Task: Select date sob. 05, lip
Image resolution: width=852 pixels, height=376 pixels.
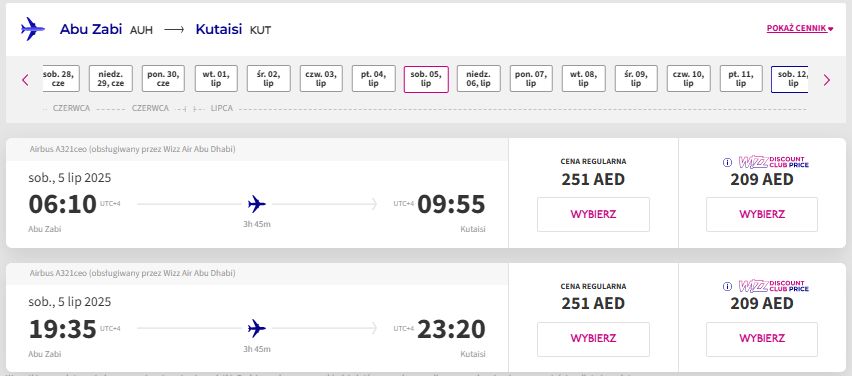Action: (426, 79)
